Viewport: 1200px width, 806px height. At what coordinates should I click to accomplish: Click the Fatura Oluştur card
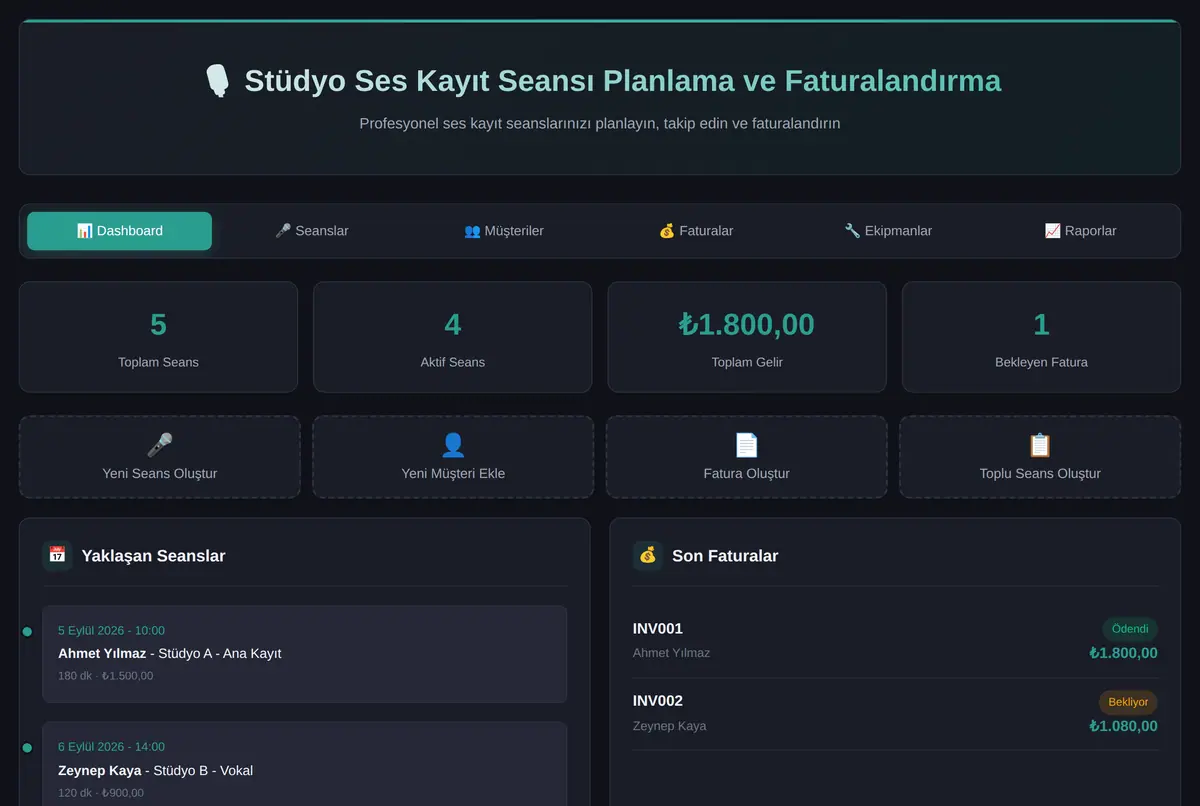click(746, 457)
